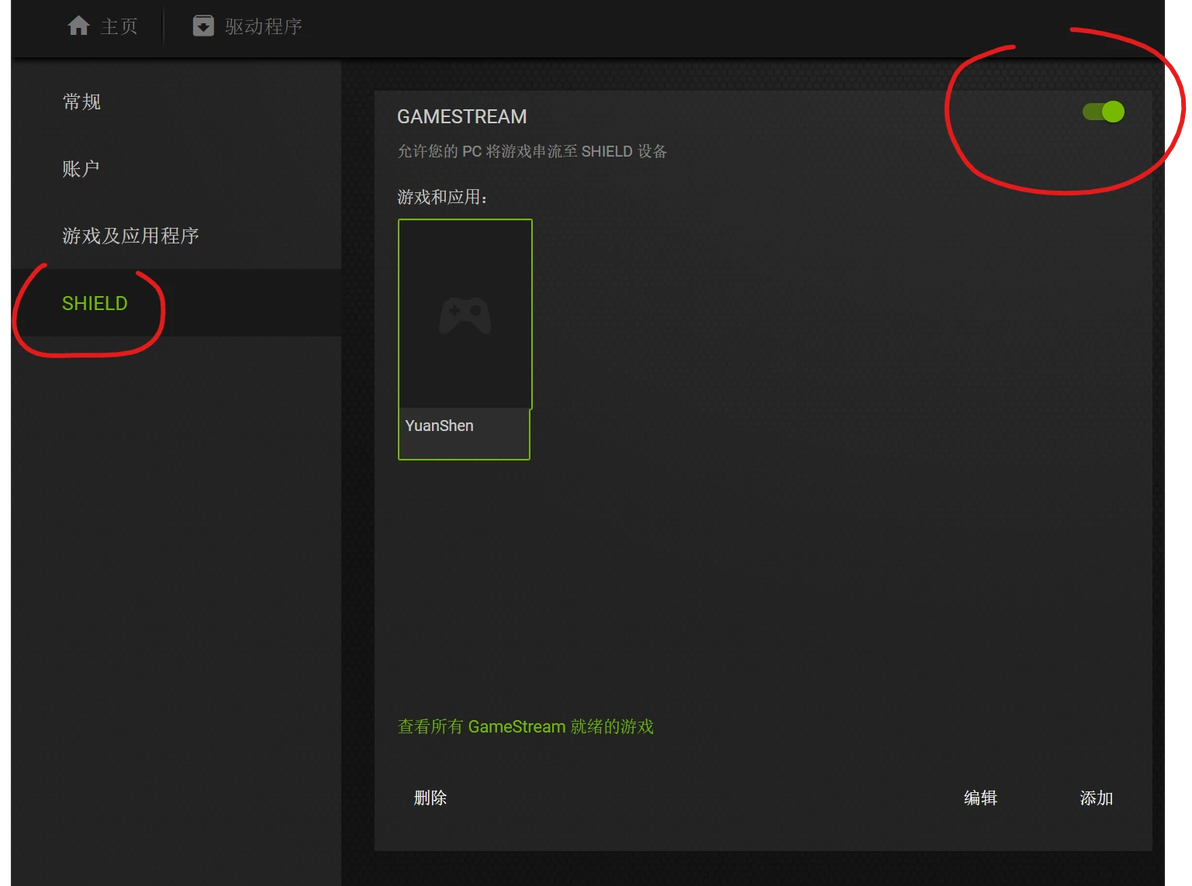1192x886 pixels.
Task: Click the YuanShen label text
Action: pyautogui.click(x=439, y=426)
